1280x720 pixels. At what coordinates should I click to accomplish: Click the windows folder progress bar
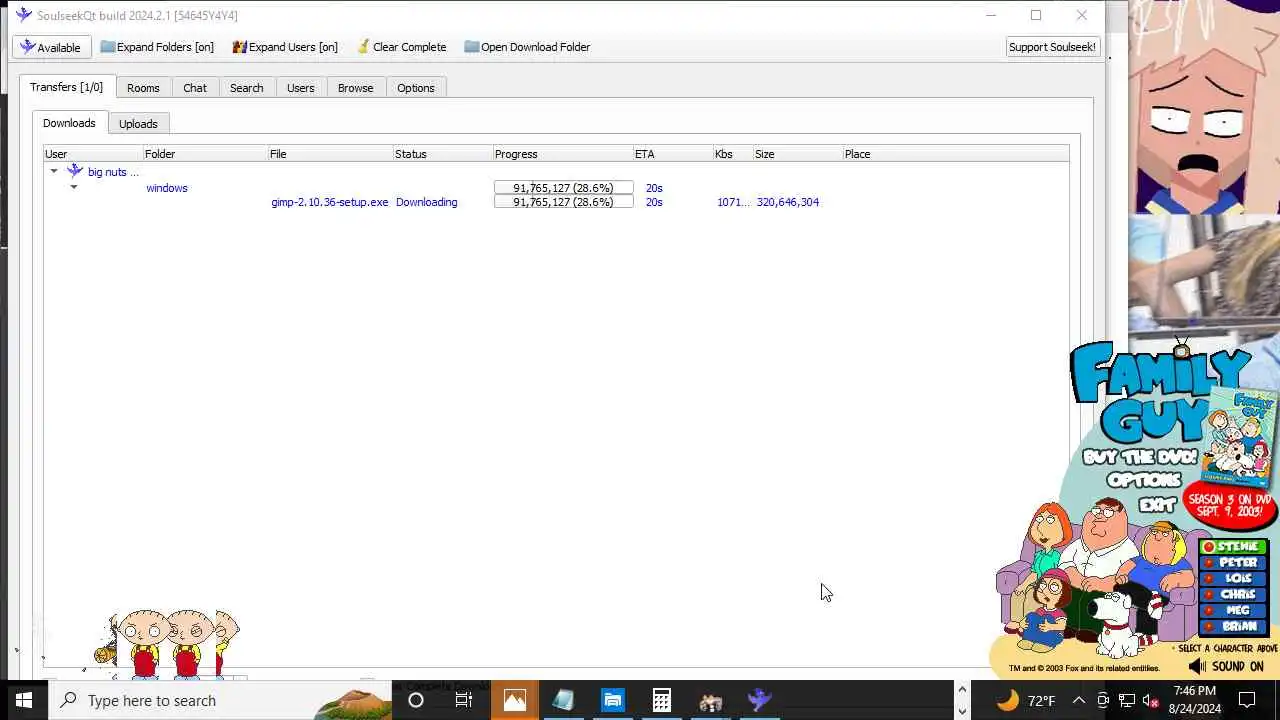point(563,188)
